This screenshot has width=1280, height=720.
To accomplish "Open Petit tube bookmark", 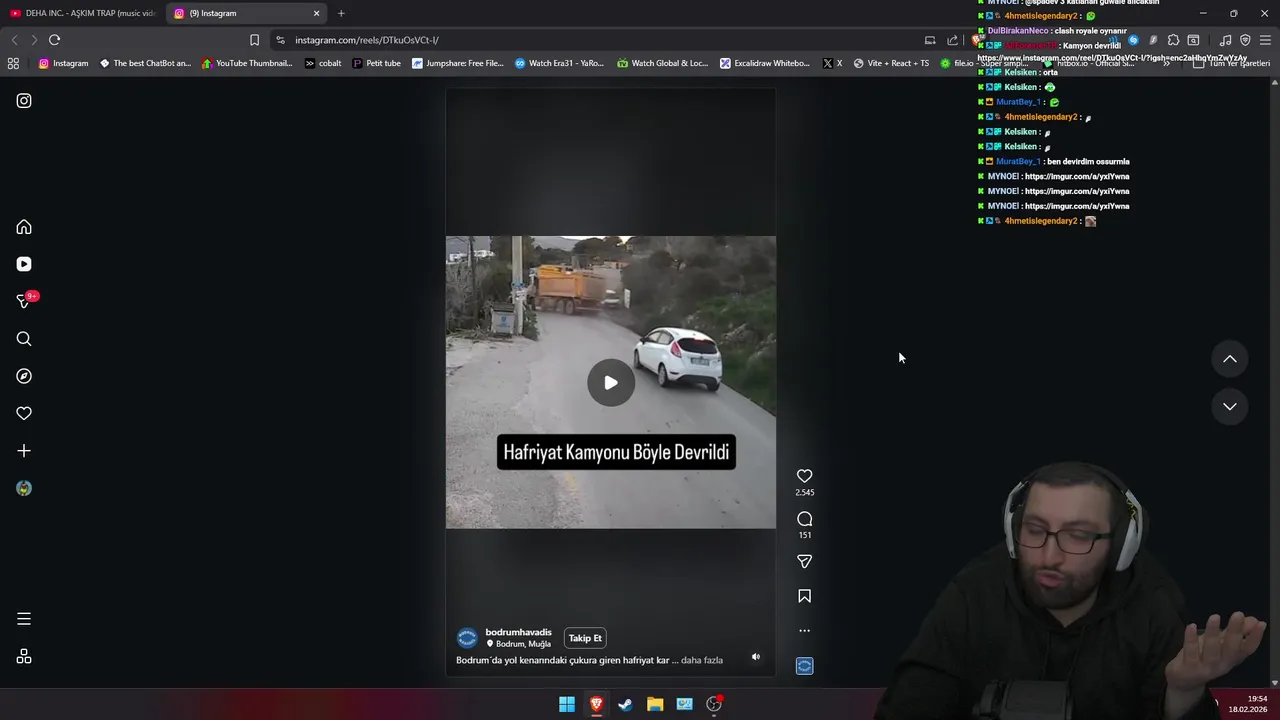I will pyautogui.click(x=376, y=63).
